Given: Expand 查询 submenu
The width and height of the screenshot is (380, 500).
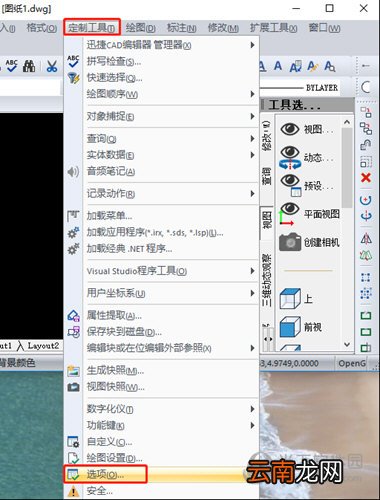Looking at the screenshot, I should click(x=162, y=138).
